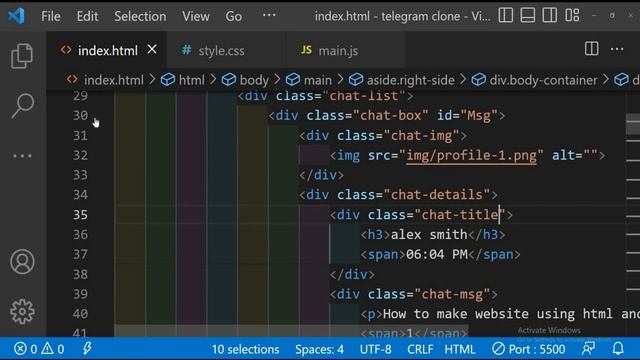The width and height of the screenshot is (640, 360).
Task: Open the Accounts menu icon
Action: [x=22, y=262]
